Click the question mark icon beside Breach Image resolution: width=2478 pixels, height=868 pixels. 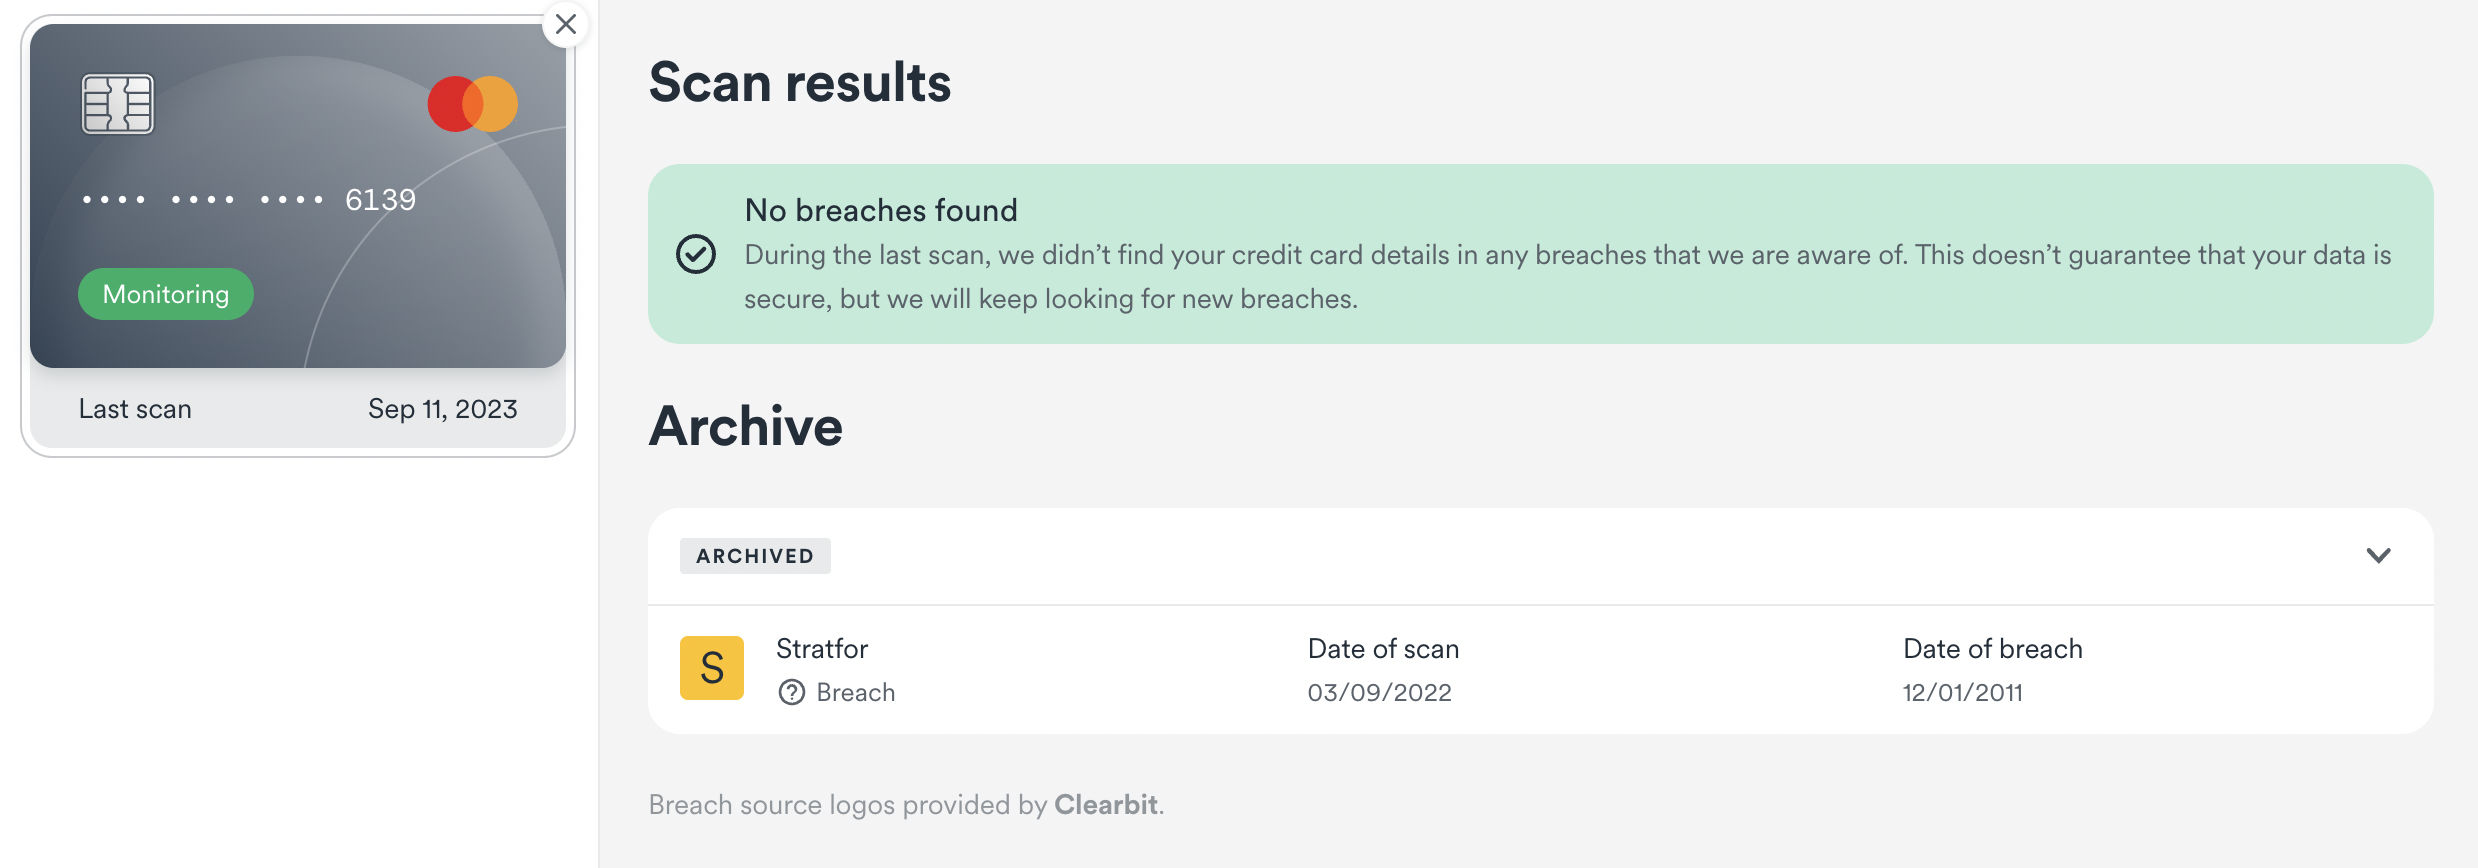792,692
